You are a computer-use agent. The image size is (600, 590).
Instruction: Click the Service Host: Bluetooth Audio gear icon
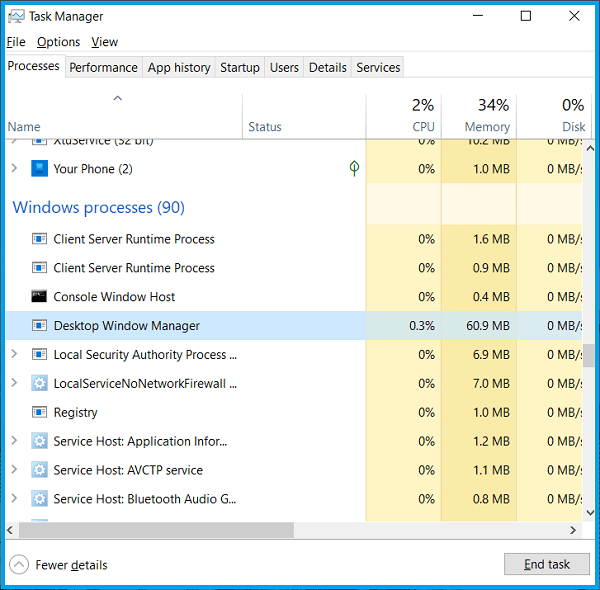coord(39,499)
